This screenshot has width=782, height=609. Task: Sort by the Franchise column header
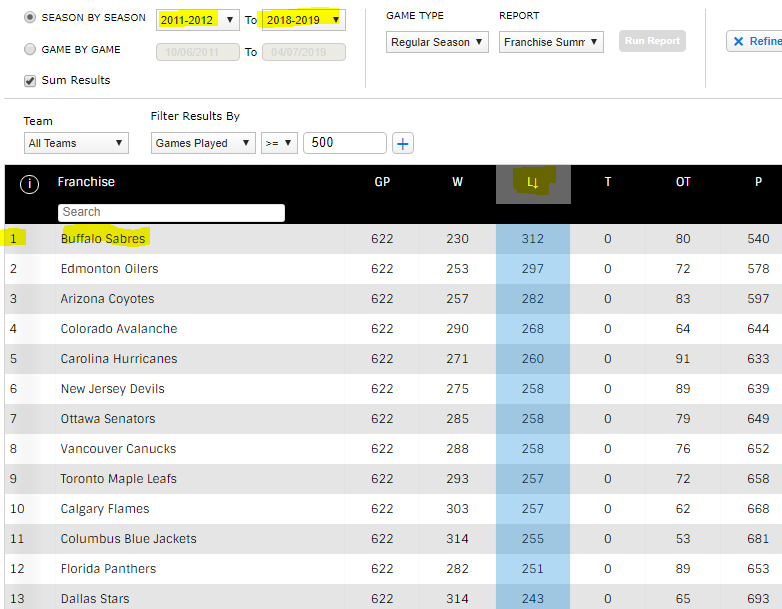86,182
